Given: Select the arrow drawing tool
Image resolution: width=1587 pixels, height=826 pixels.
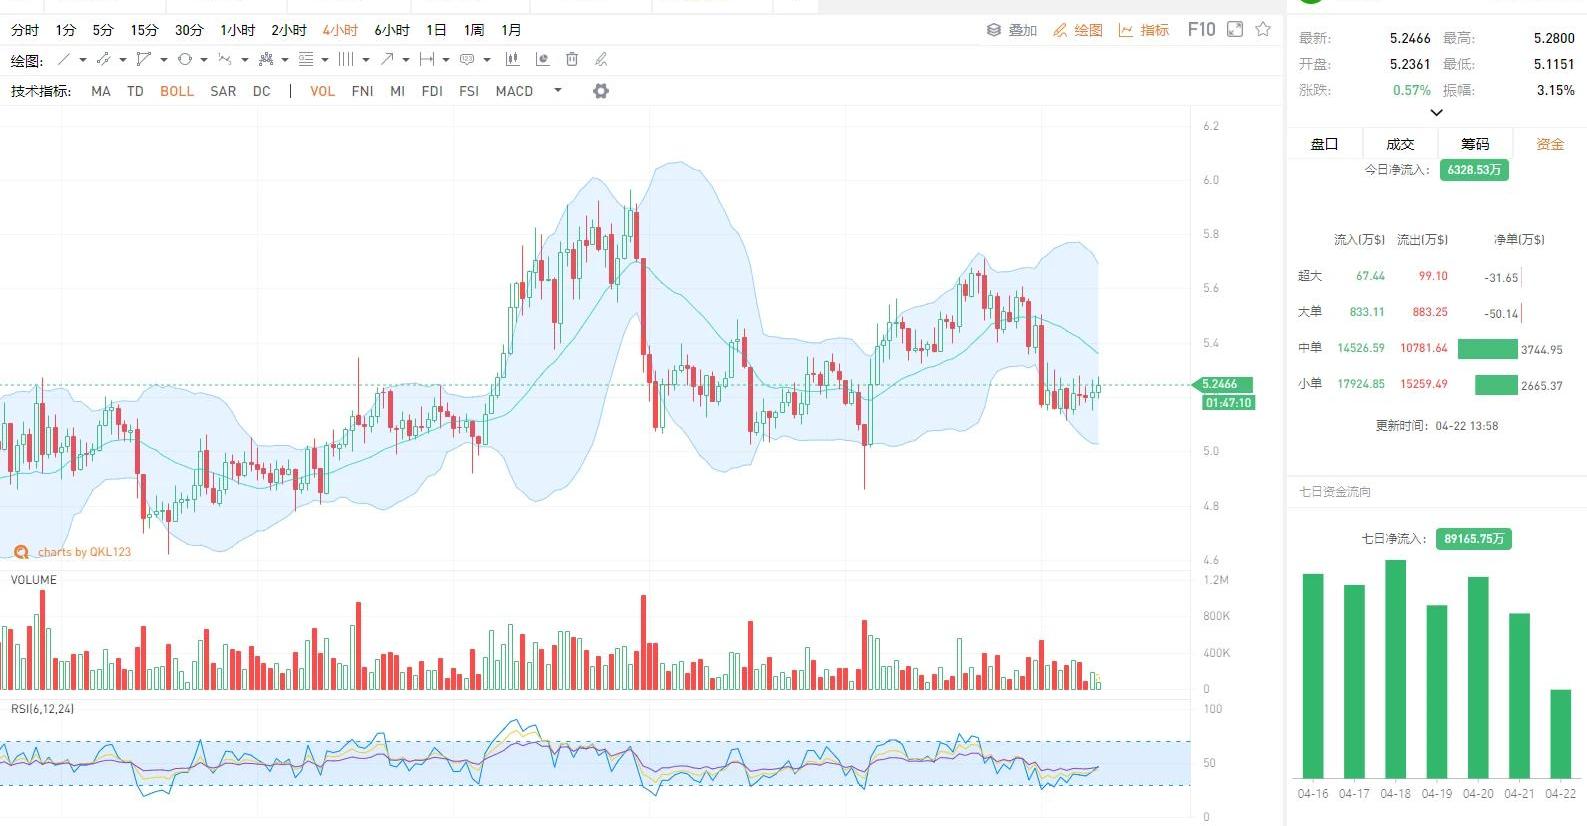Looking at the screenshot, I should pos(387,60).
